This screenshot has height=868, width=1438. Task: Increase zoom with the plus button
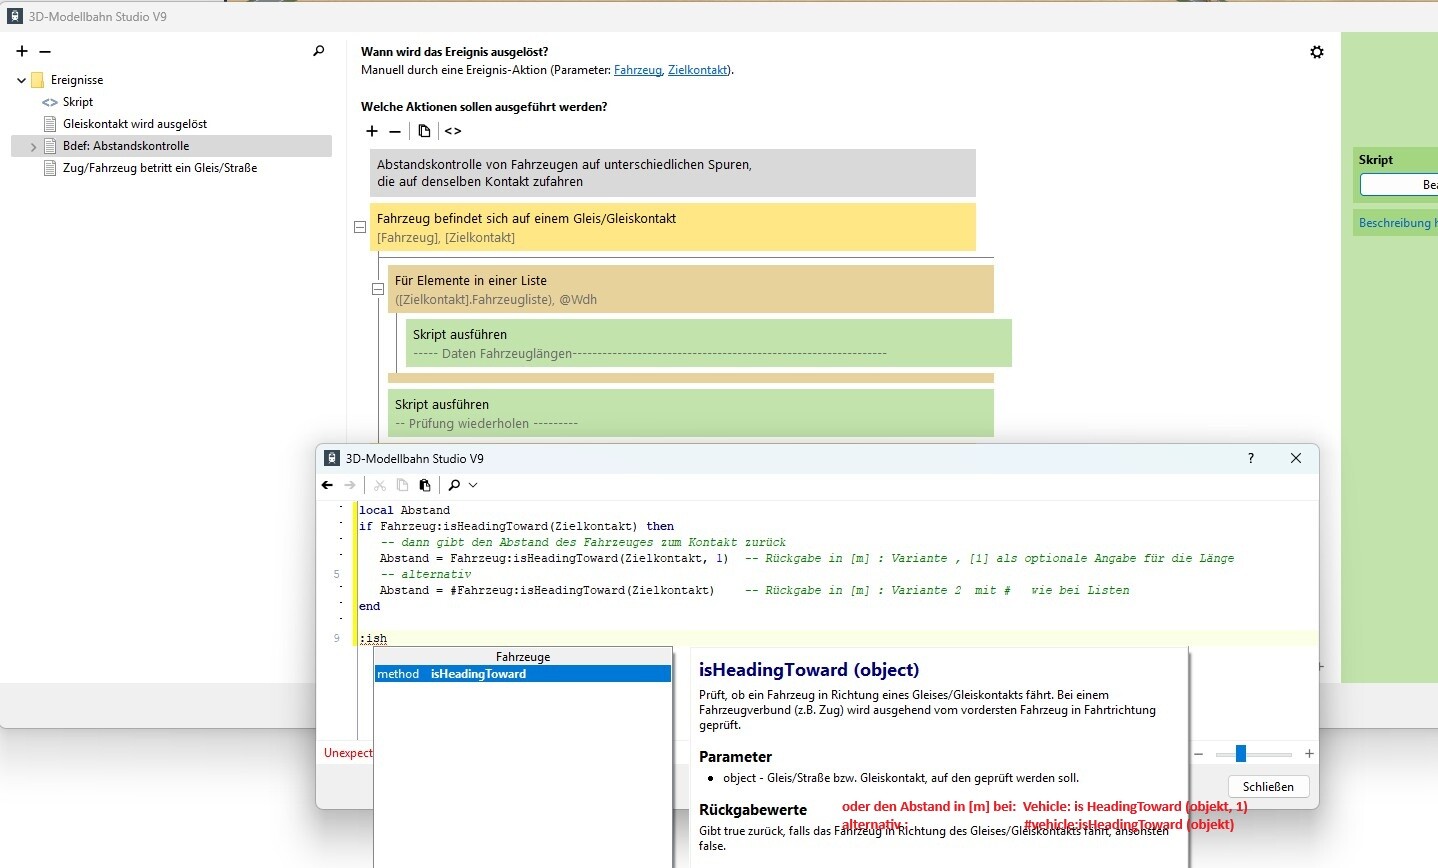1309,754
